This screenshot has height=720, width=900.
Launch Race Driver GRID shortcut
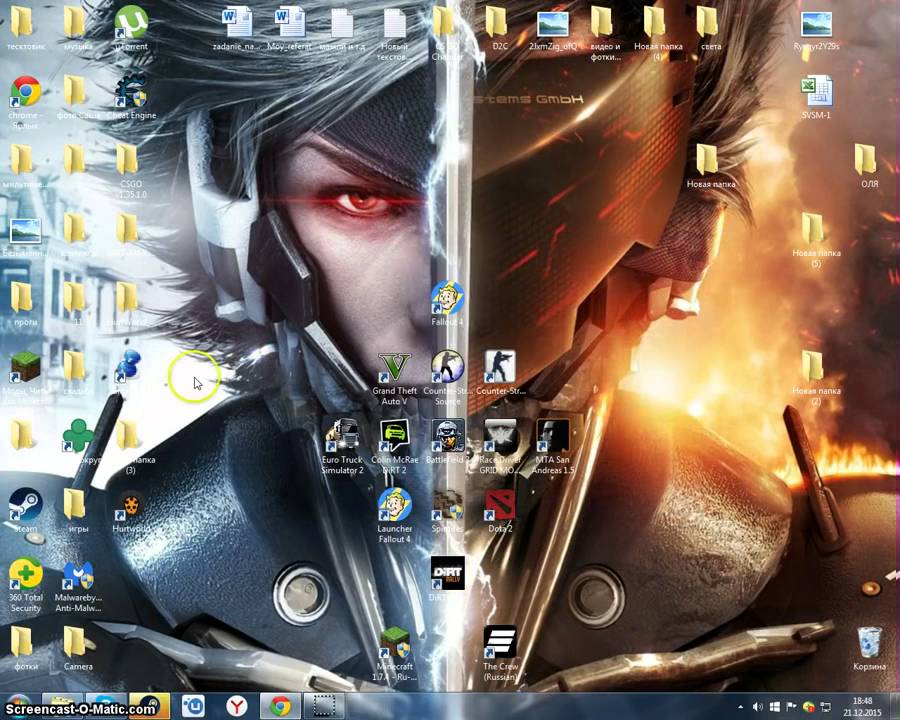(500, 447)
